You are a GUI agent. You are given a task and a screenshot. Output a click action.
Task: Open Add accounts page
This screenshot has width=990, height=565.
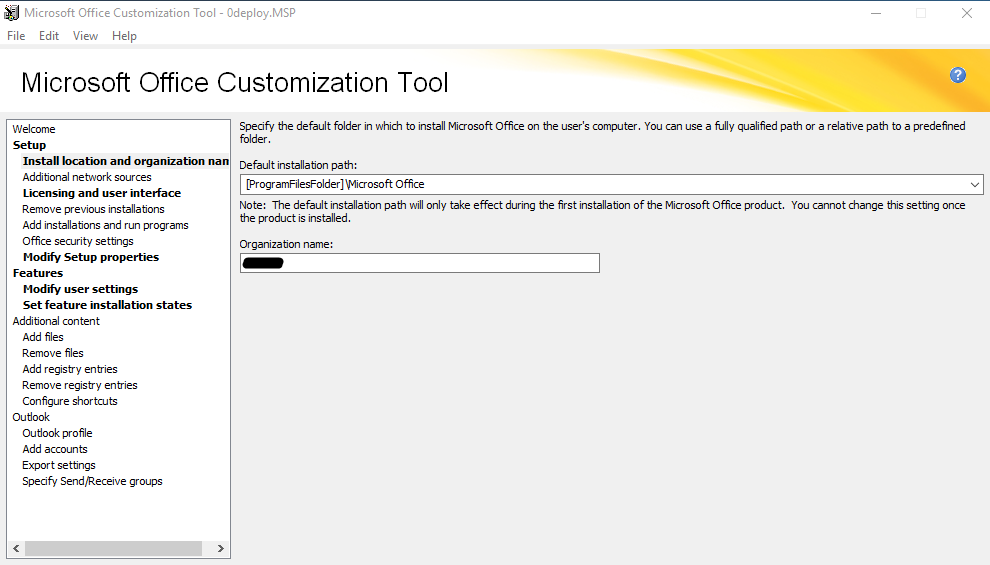point(55,449)
